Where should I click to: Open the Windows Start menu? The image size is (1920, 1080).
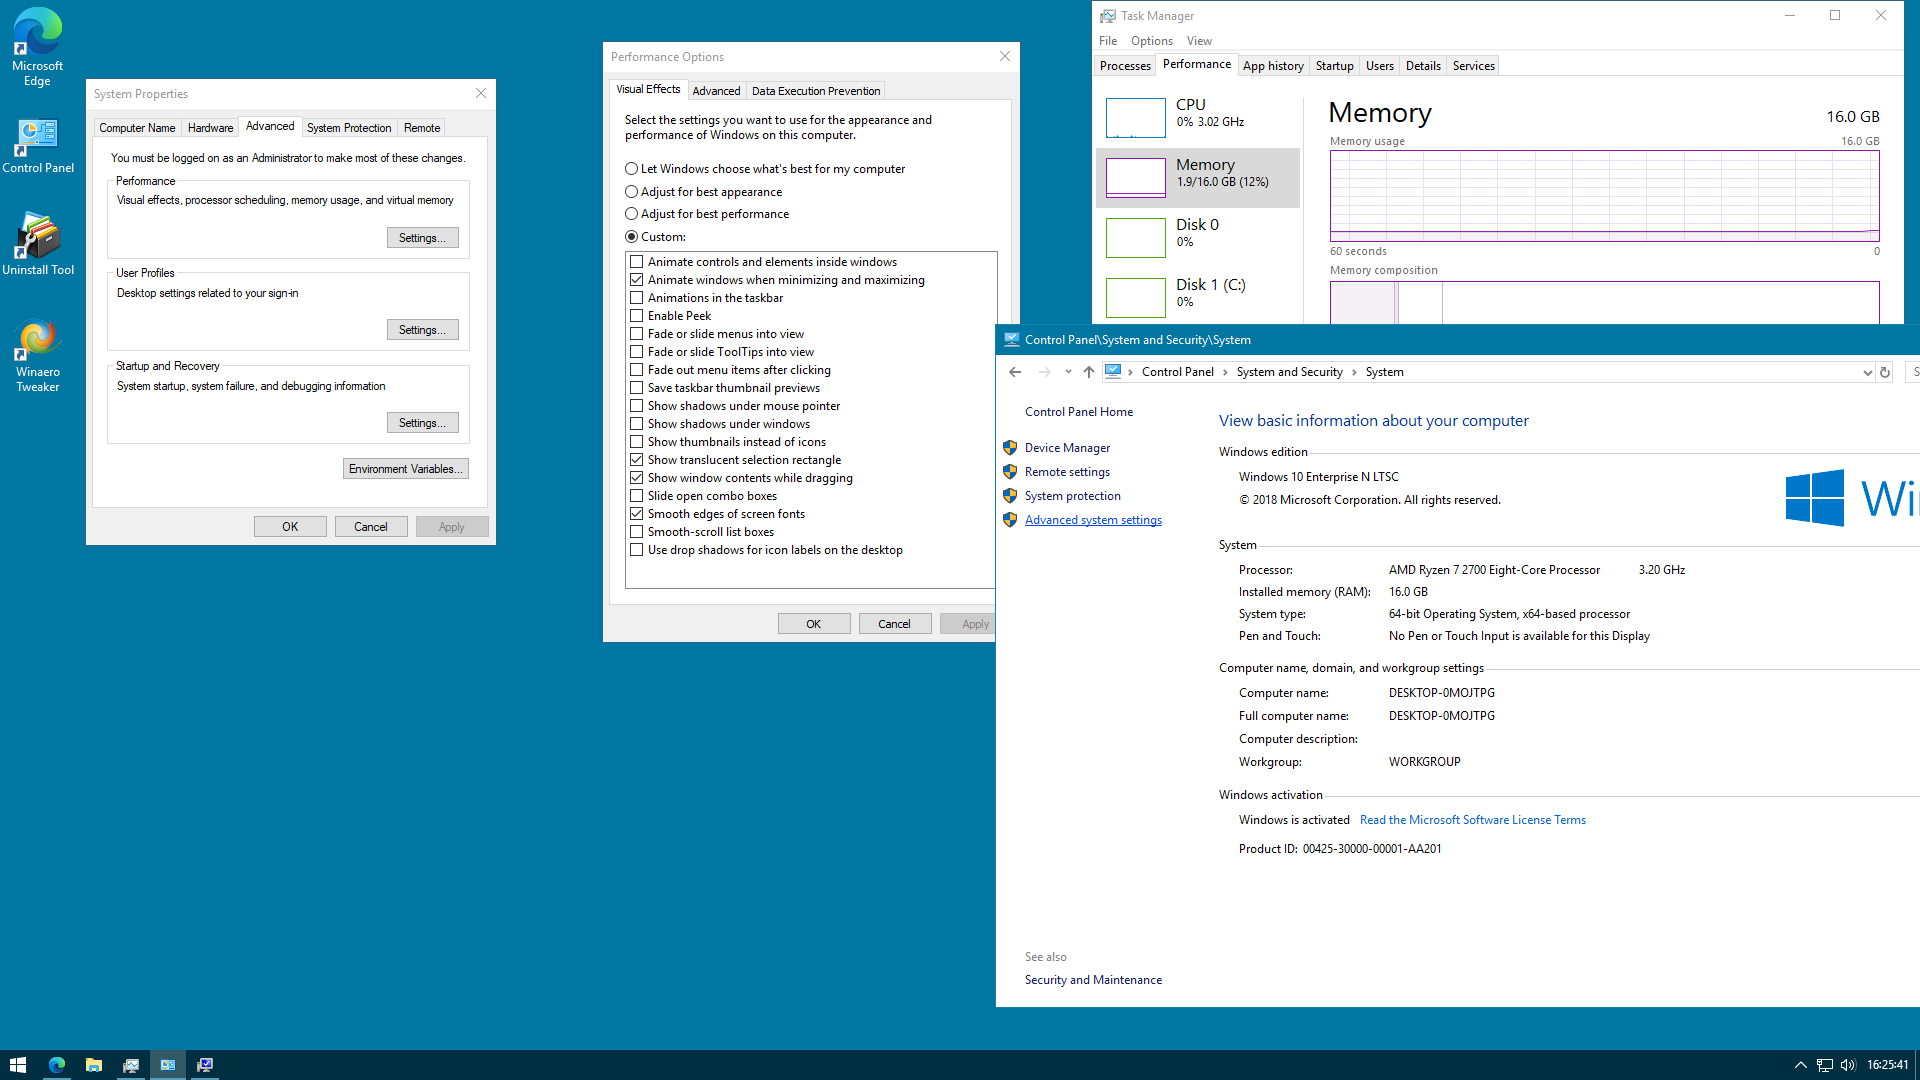point(18,1065)
